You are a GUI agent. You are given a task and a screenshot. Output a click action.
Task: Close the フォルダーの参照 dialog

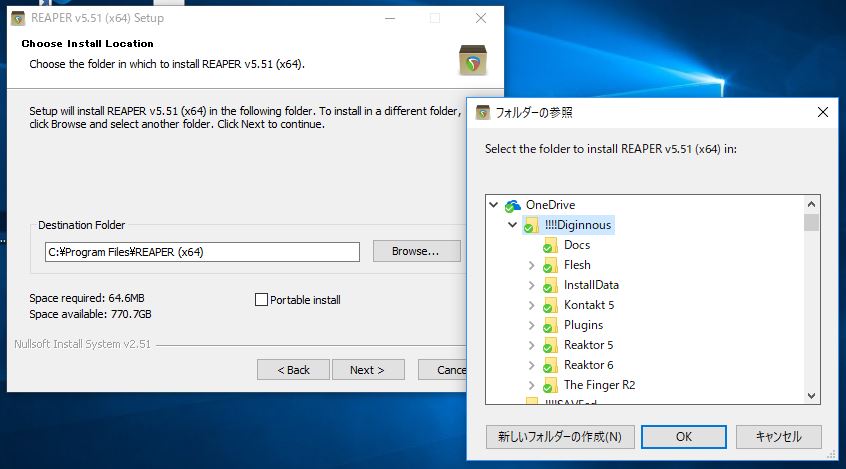(823, 112)
